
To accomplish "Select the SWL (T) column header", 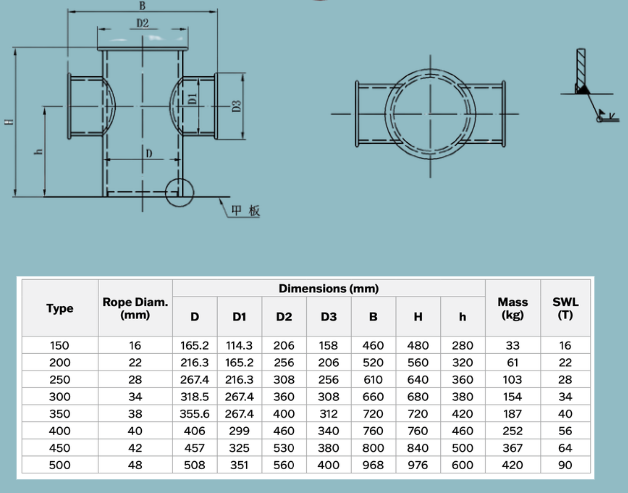I will [565, 308].
